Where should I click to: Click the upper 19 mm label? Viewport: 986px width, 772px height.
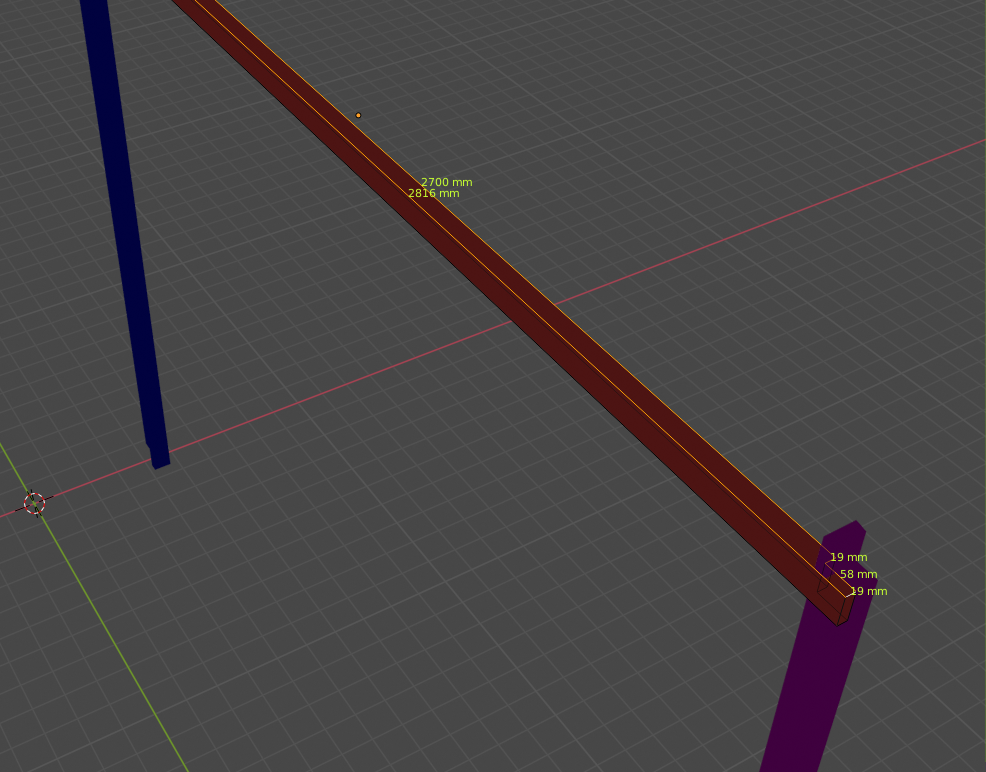pos(848,557)
